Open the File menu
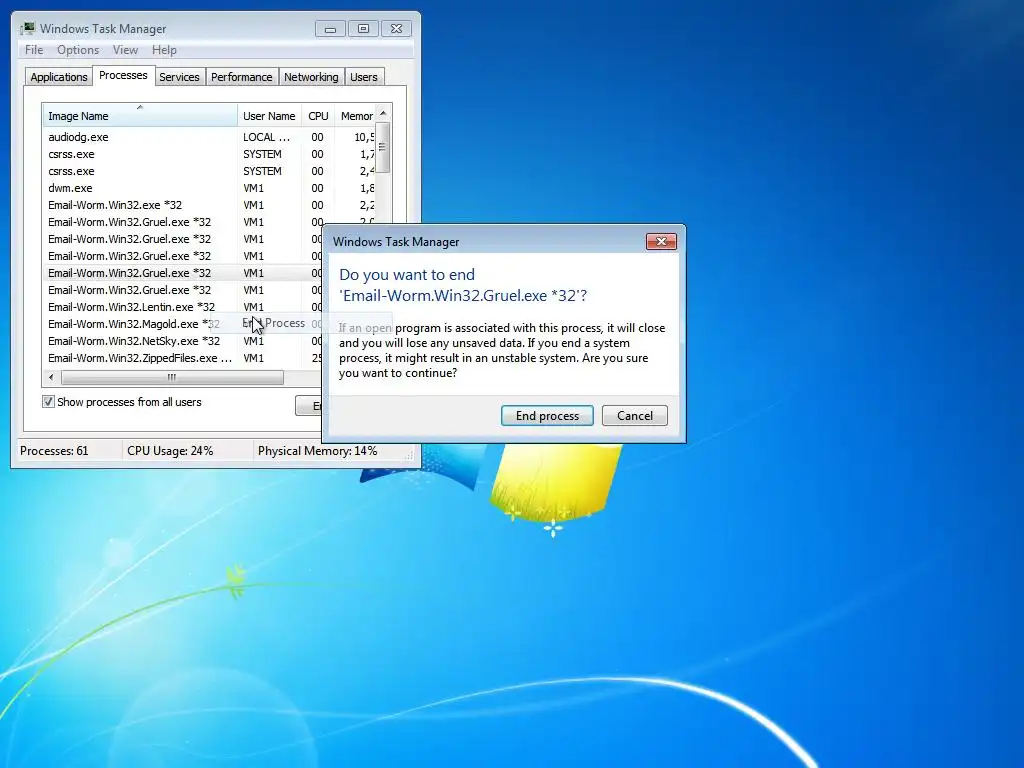Image resolution: width=1024 pixels, height=768 pixels. (x=34, y=50)
